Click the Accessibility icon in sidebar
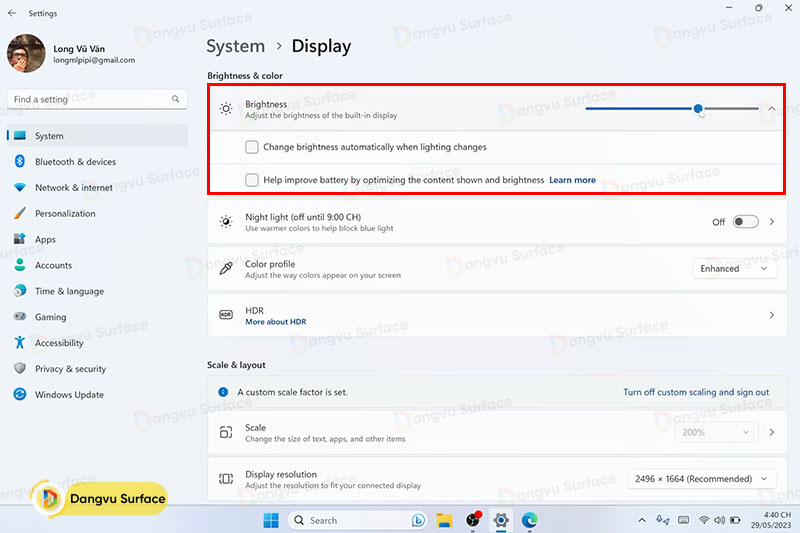Viewport: 800px width, 533px height. 19,343
